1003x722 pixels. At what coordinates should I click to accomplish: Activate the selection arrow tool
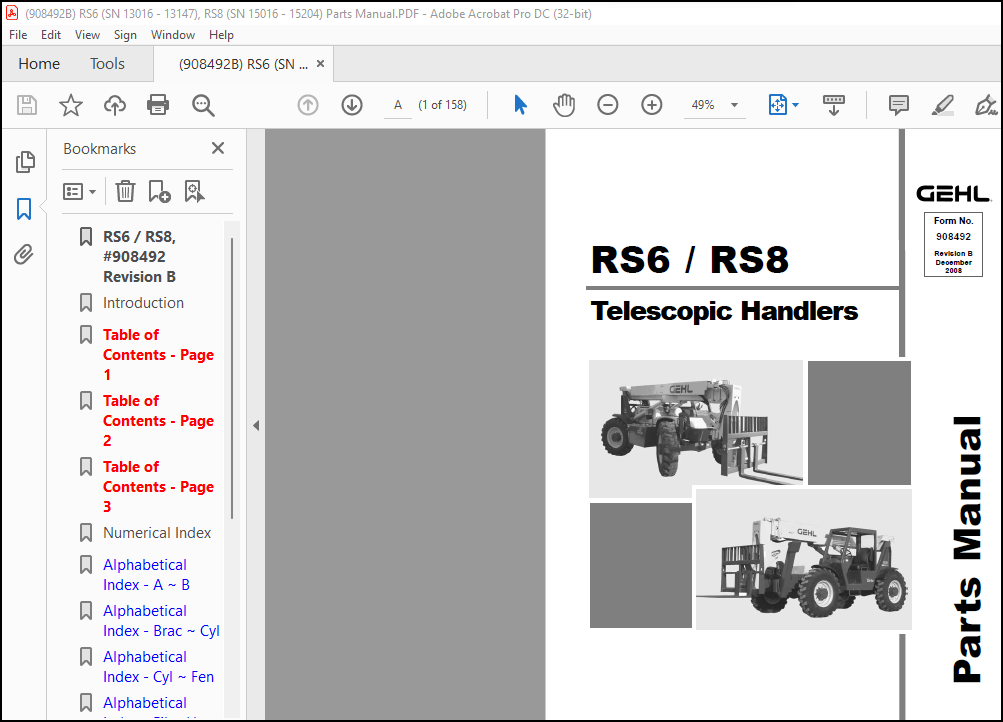[x=520, y=105]
